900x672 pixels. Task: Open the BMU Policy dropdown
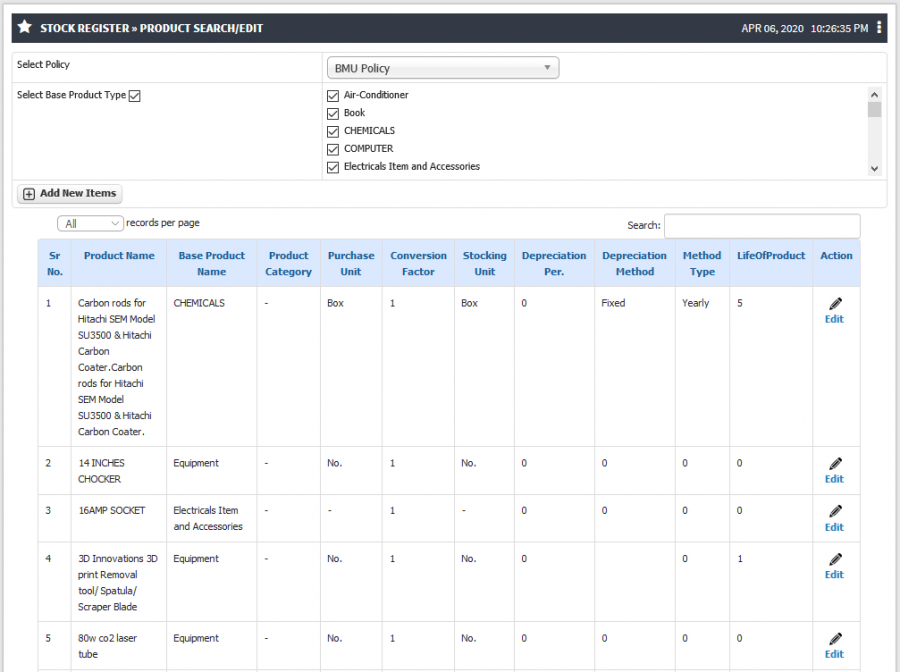pos(443,68)
